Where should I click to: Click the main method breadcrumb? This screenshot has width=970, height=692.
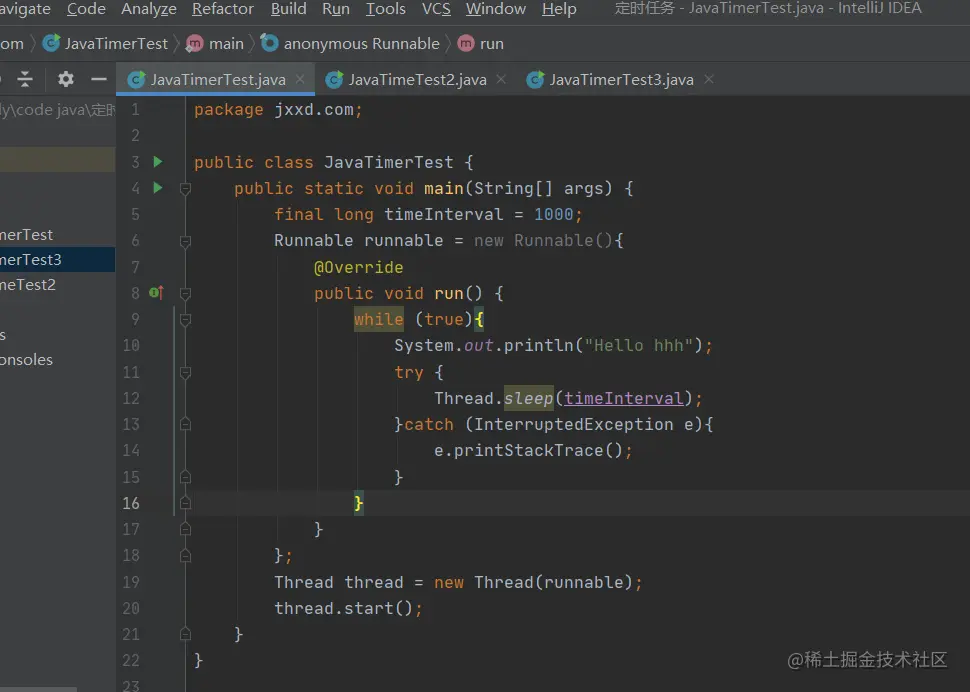point(226,44)
